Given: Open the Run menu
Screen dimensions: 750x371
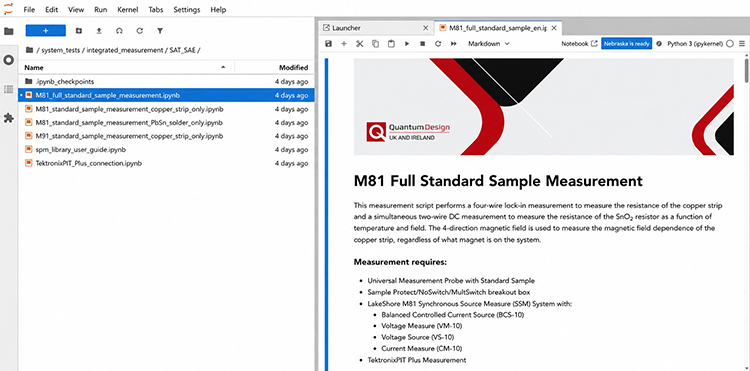Looking at the screenshot, I should [100, 10].
